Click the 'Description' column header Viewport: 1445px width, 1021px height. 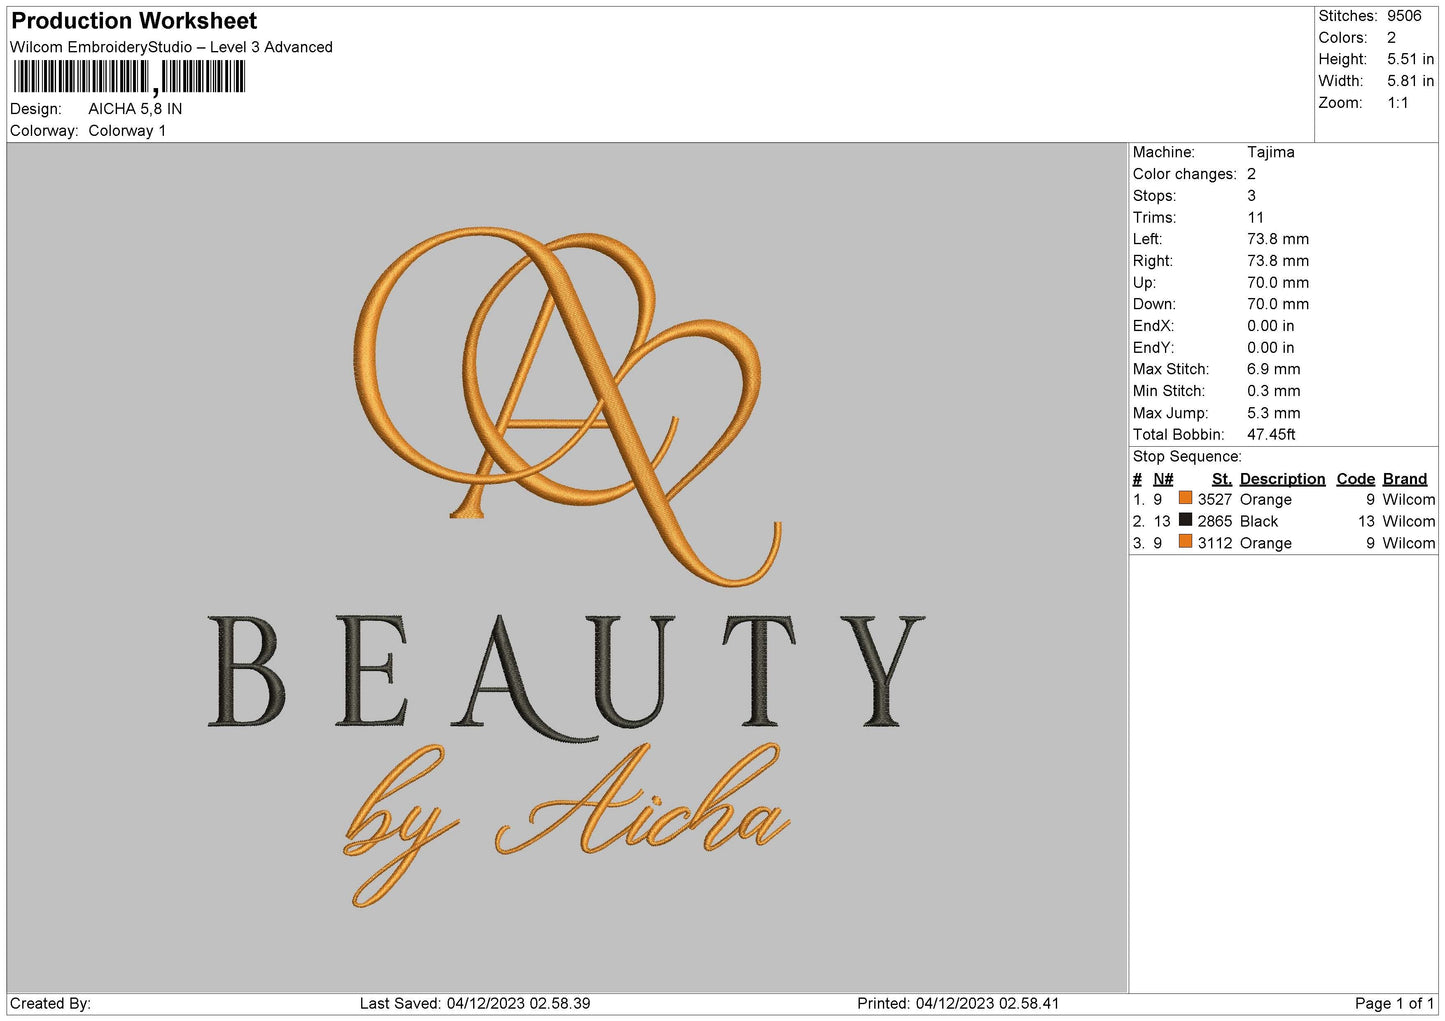(x=1282, y=479)
